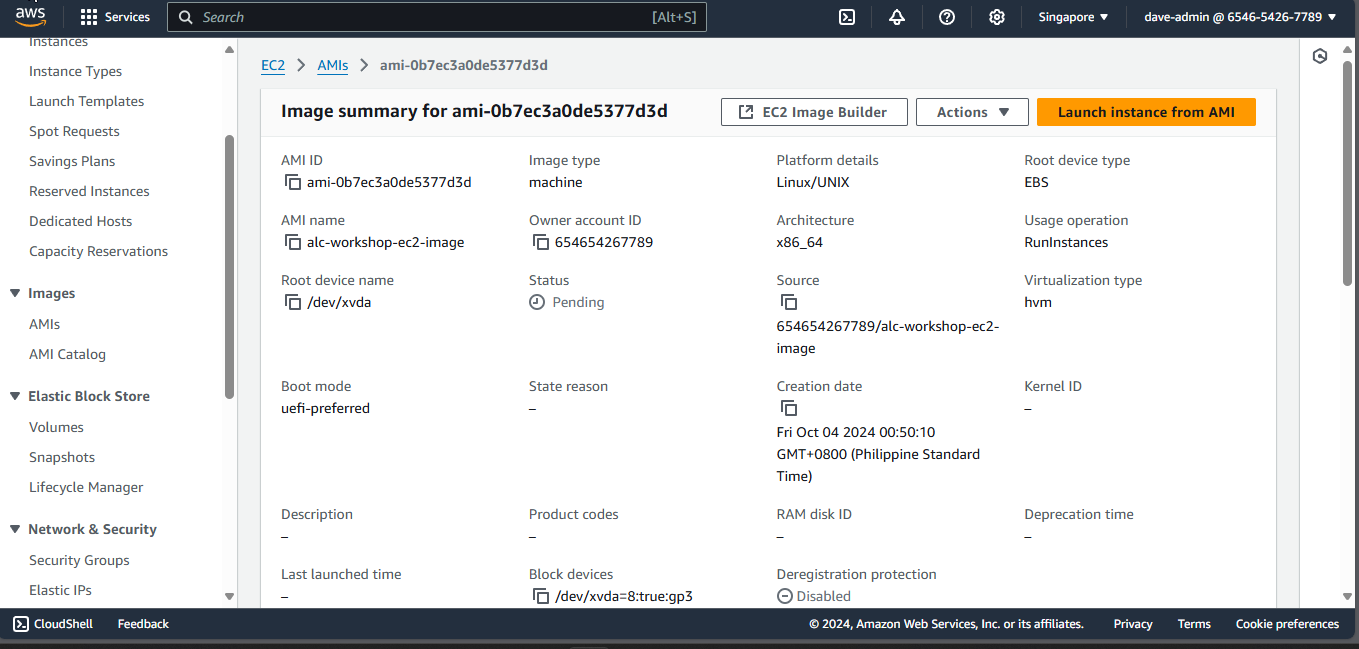Collapse the Network & Security section

click(x=15, y=529)
